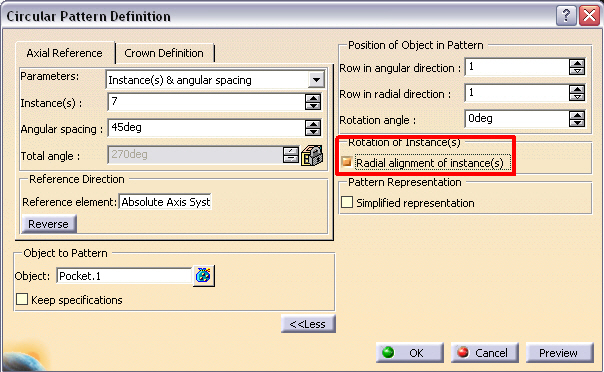Collapse the dialog with the <<Less button
This screenshot has height=372, width=604.
coord(308,324)
